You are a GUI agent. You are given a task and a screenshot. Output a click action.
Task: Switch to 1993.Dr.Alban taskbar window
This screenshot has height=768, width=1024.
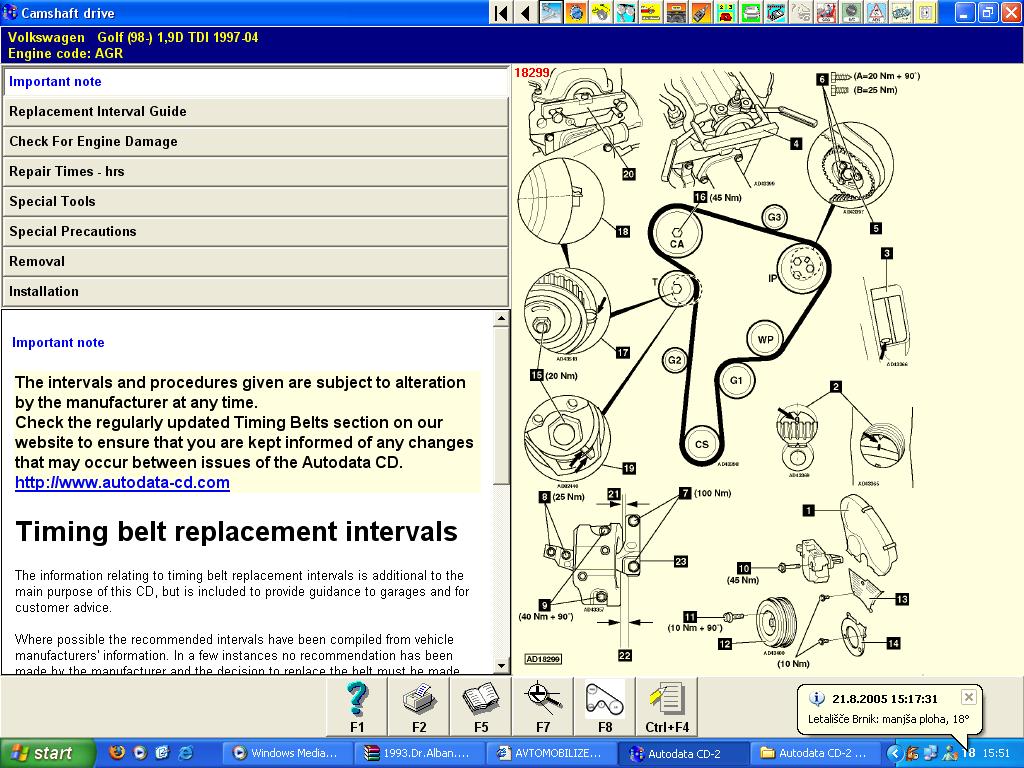(x=419, y=753)
